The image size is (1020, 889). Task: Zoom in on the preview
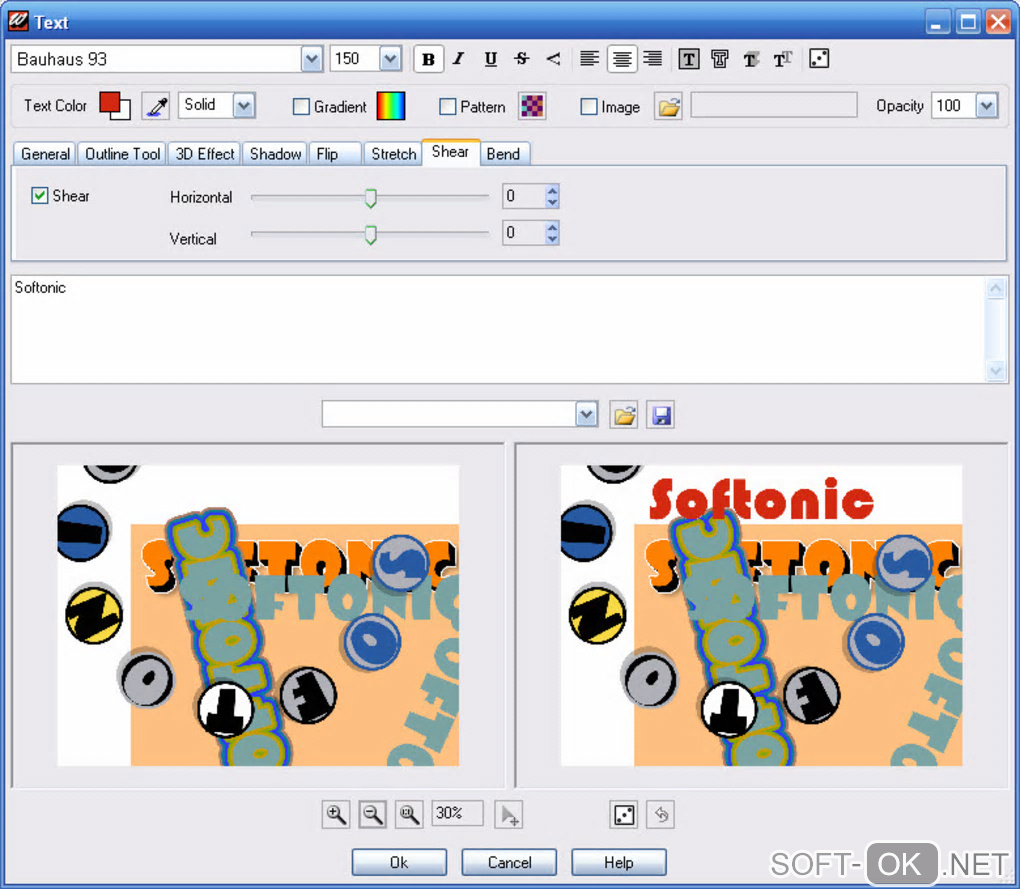tap(336, 814)
